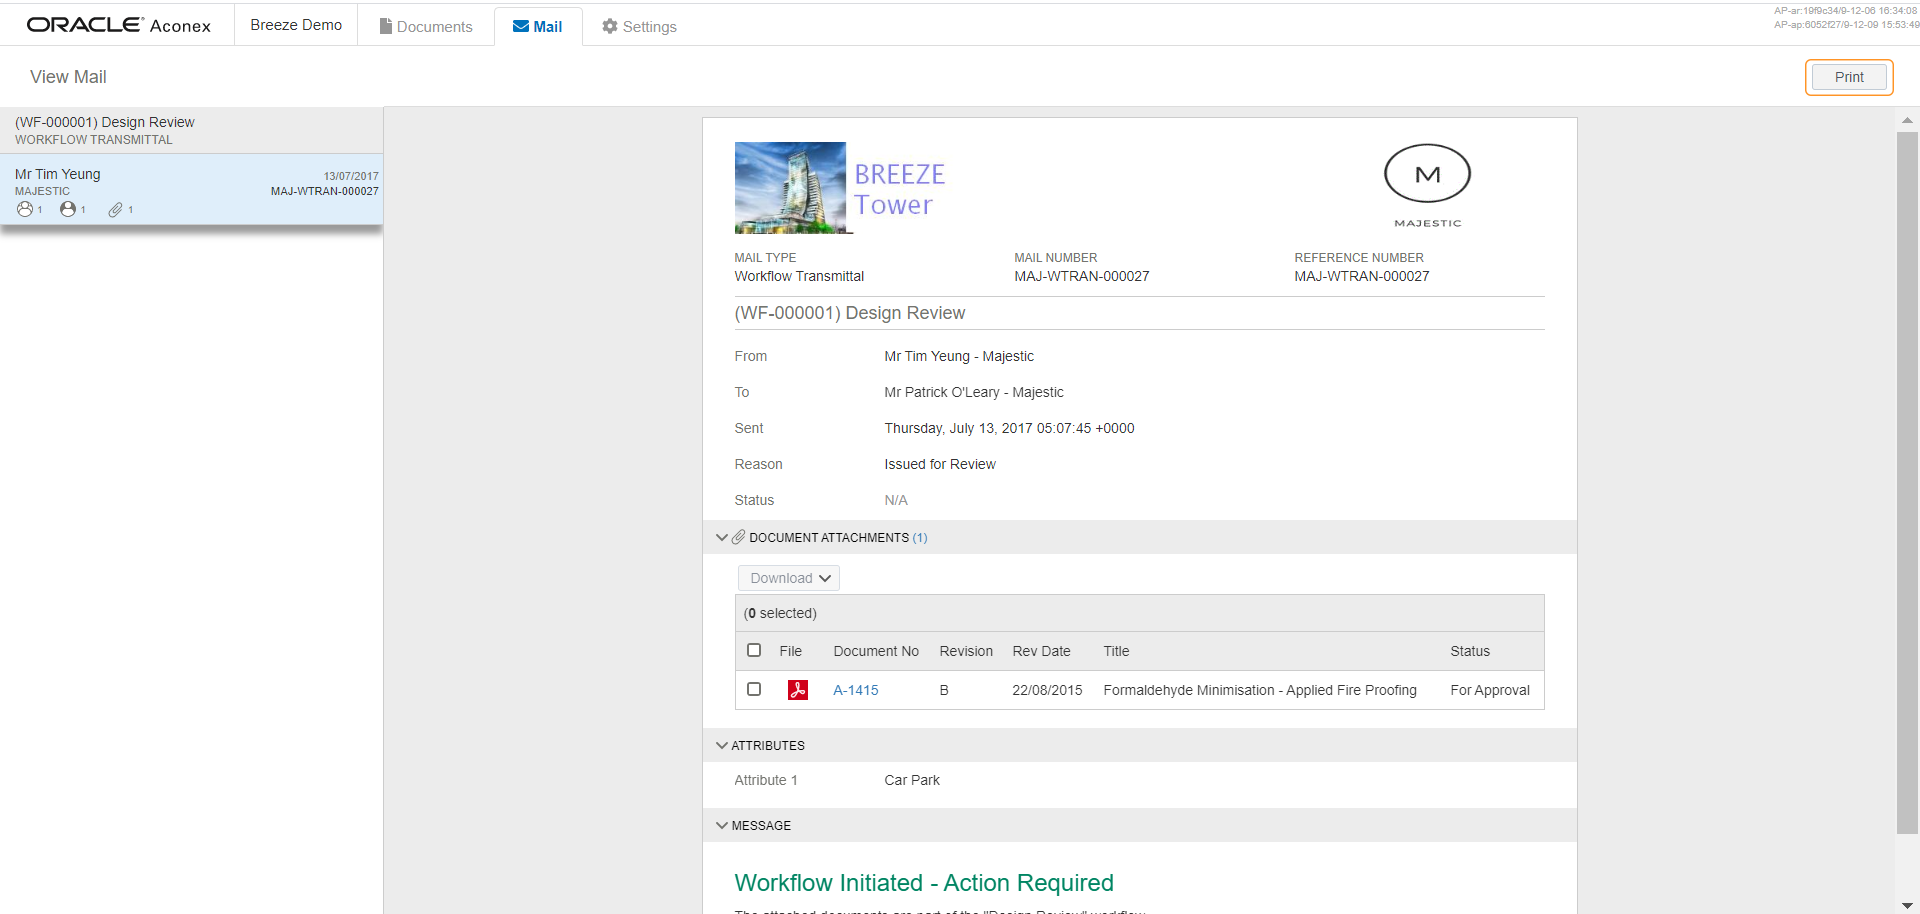
Task: Click the scrollbar down arrow
Action: point(1907,905)
